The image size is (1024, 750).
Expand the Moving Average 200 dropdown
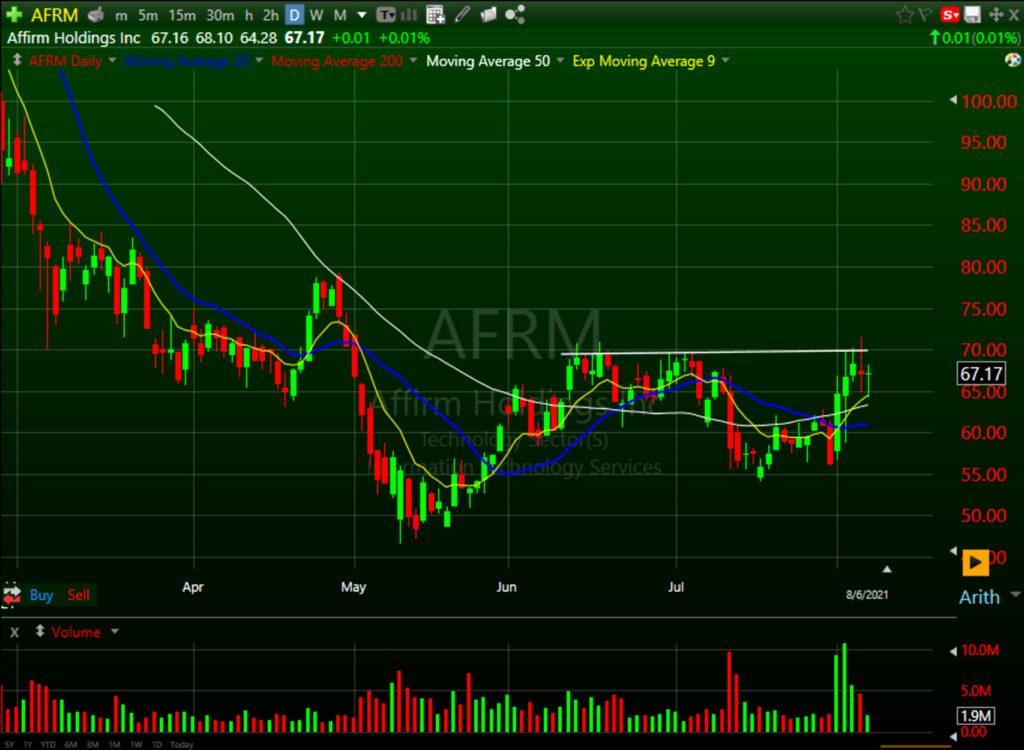[413, 61]
